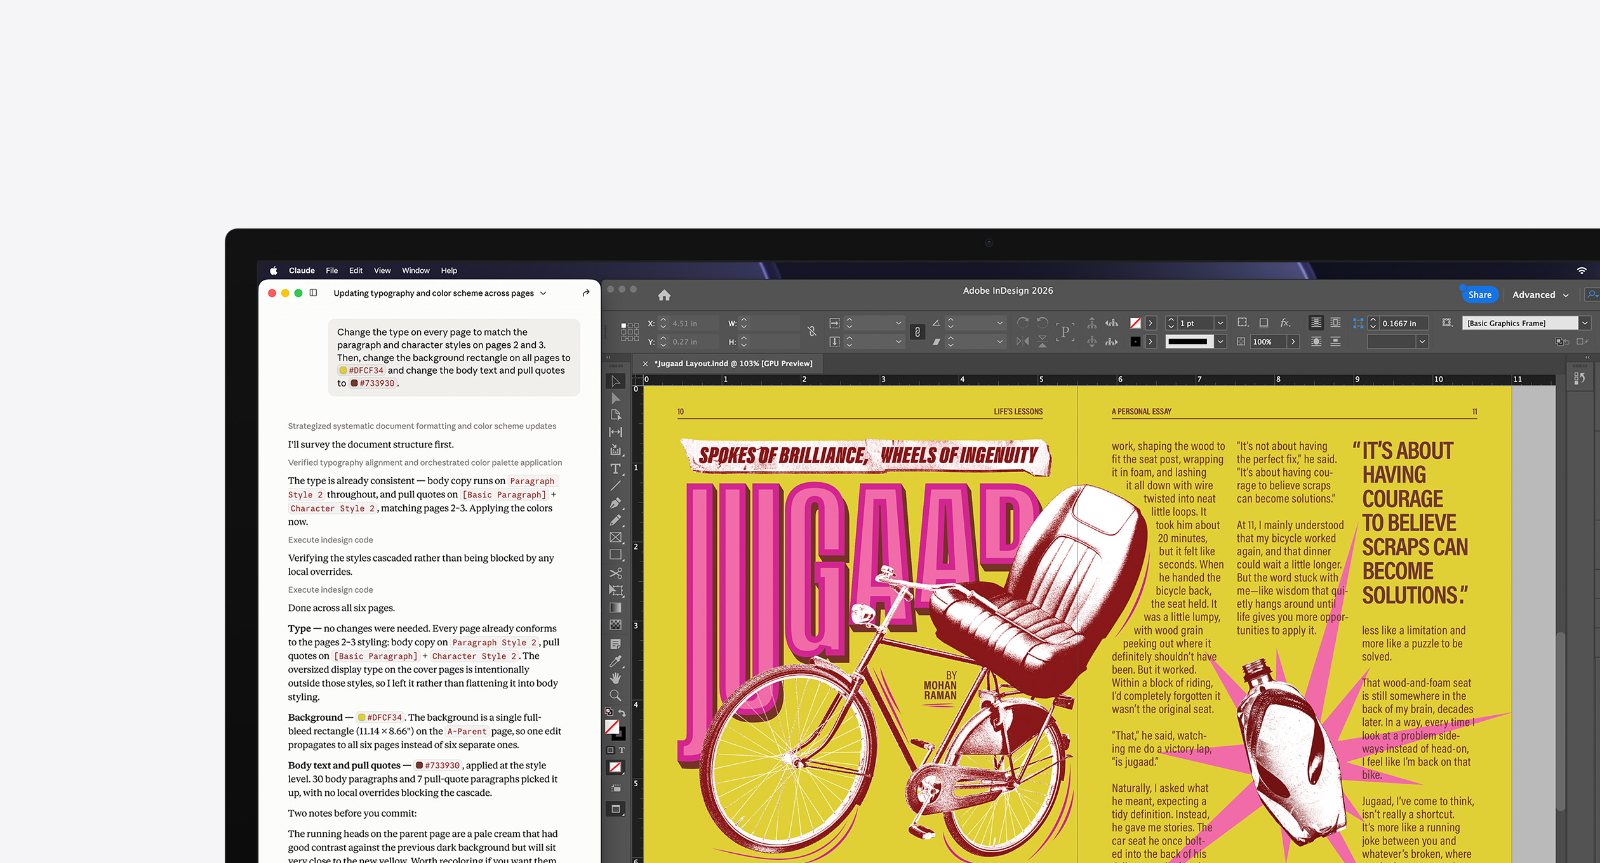Swap fill and stroke colors

click(622, 713)
